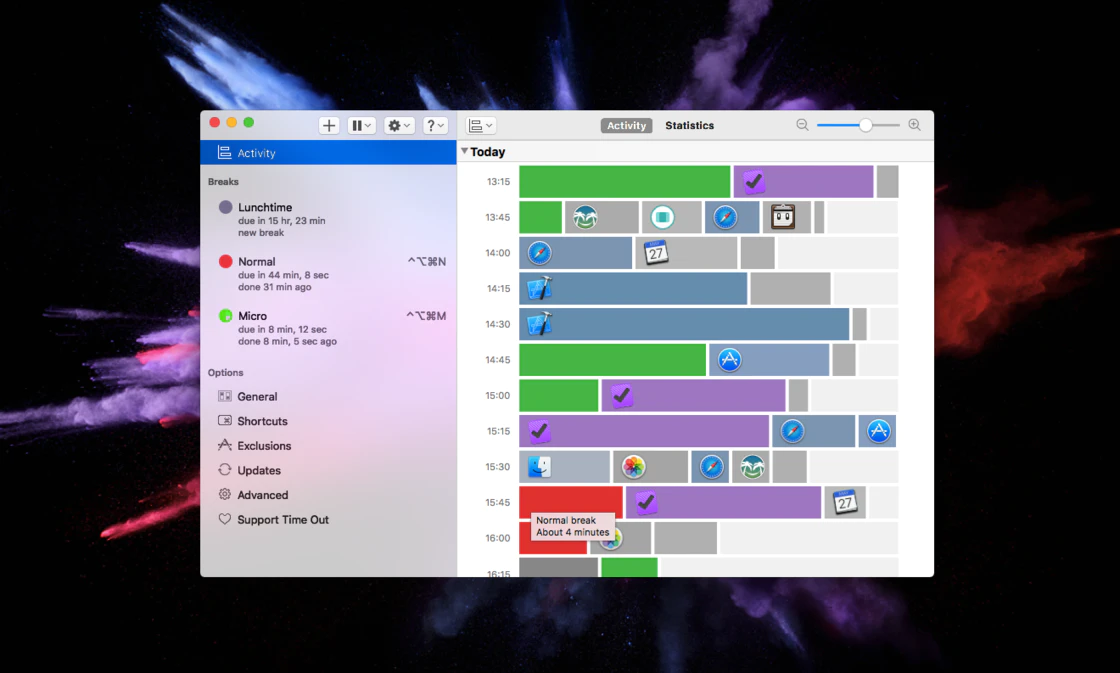Click the Exclusions icon in sidebar

click(225, 445)
